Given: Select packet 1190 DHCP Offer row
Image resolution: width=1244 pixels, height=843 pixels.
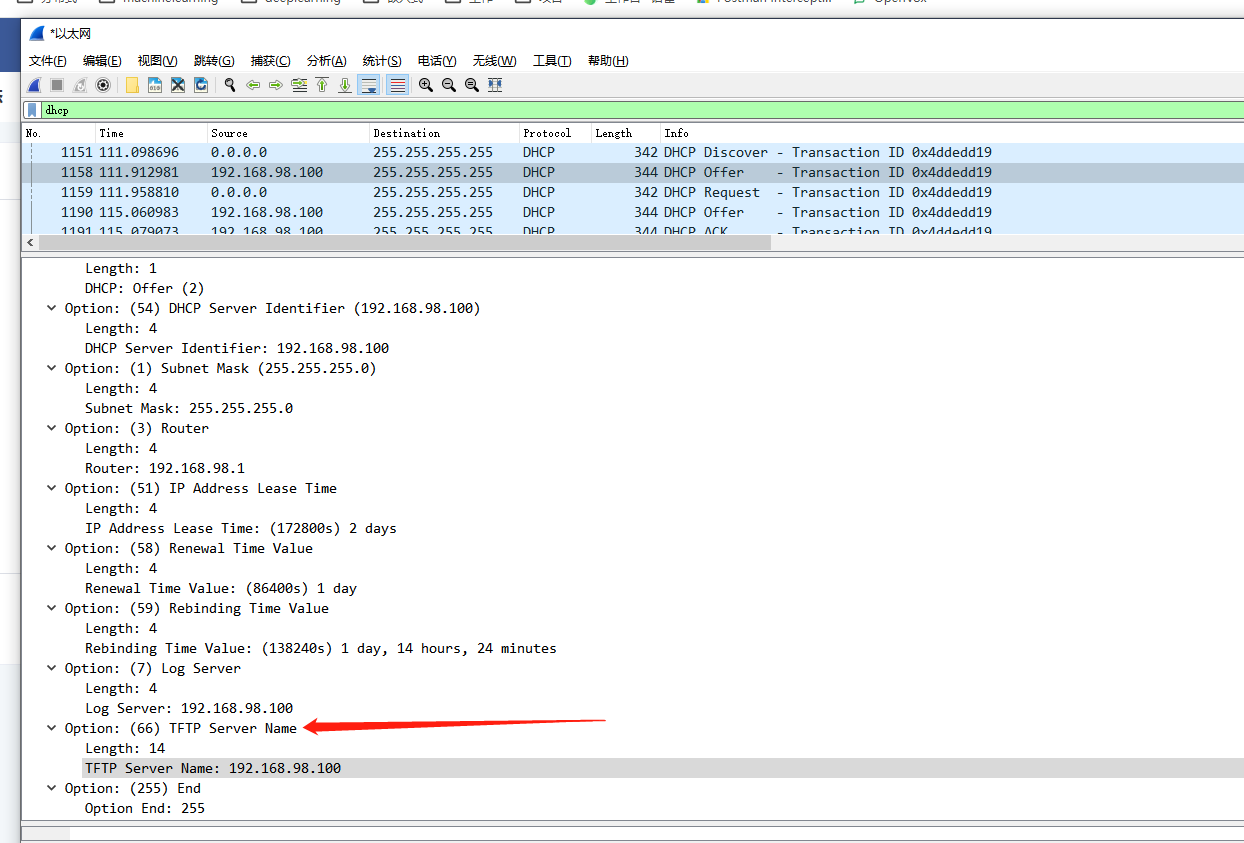Looking at the screenshot, I should tap(633, 212).
